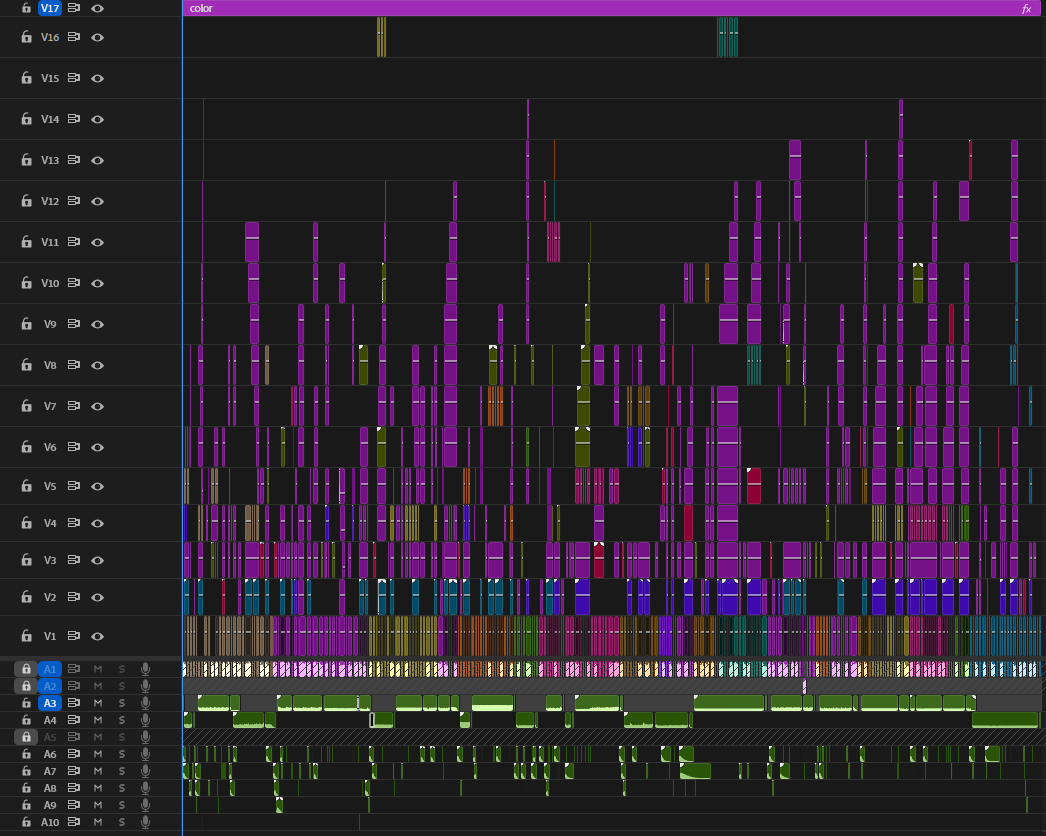Hide track V4 output
1046x836 pixels.
[97, 523]
